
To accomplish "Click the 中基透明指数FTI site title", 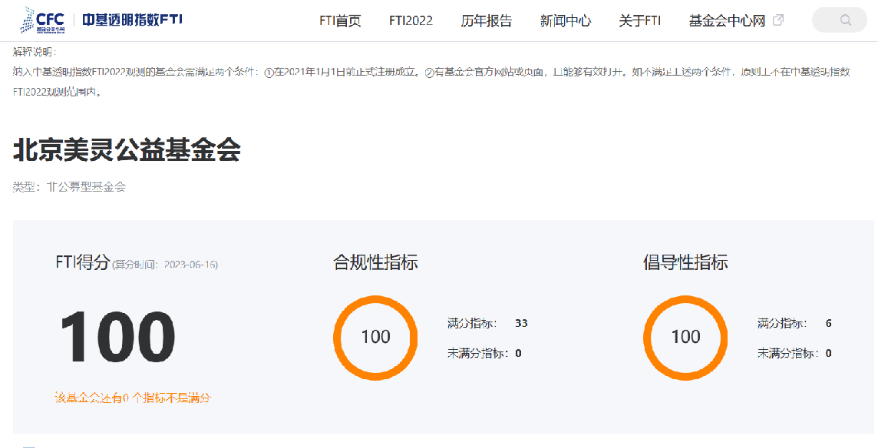I will (x=132, y=20).
